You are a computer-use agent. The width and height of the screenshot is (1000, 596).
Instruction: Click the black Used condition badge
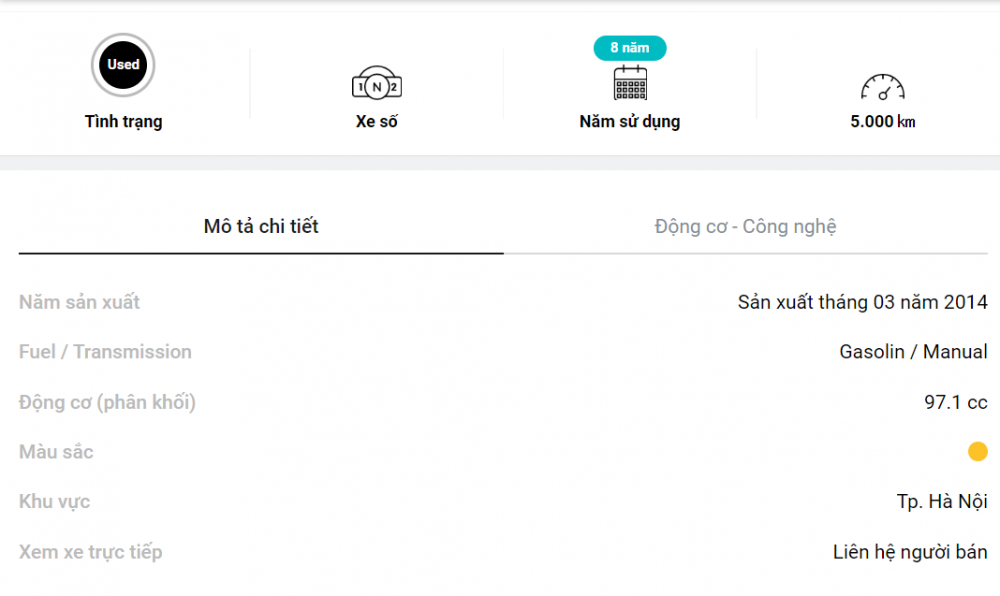coord(123,65)
